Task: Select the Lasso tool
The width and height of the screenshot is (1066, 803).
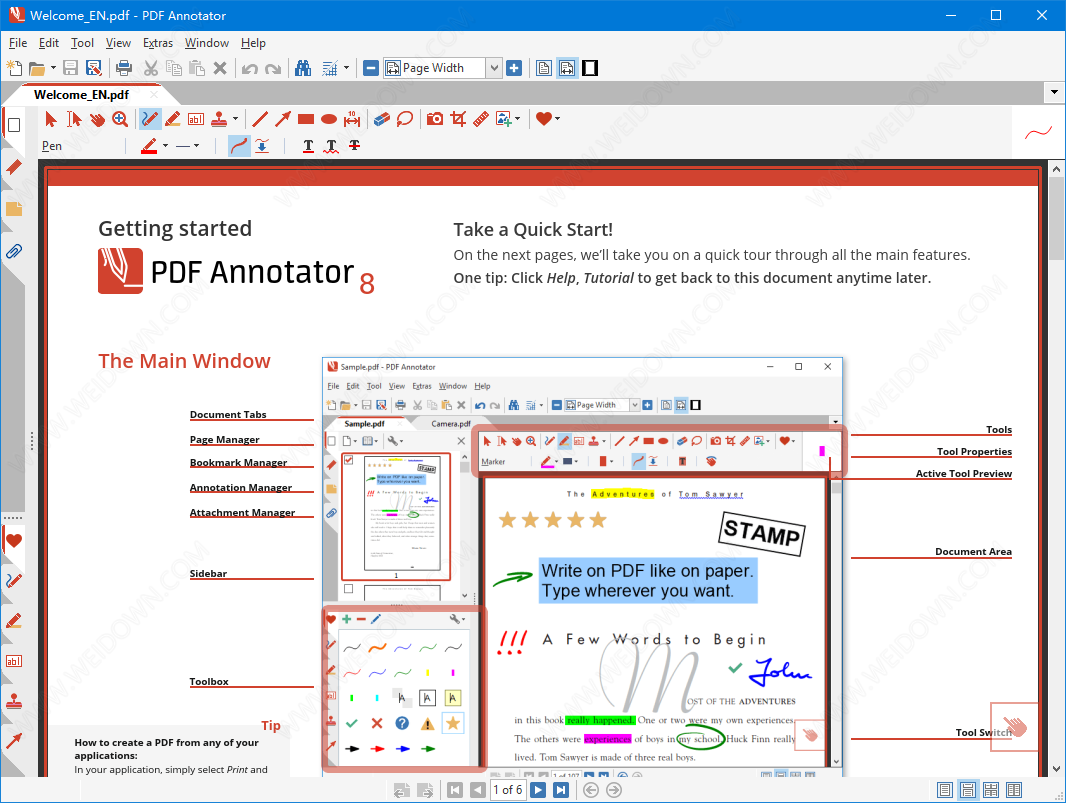Action: tap(405, 119)
